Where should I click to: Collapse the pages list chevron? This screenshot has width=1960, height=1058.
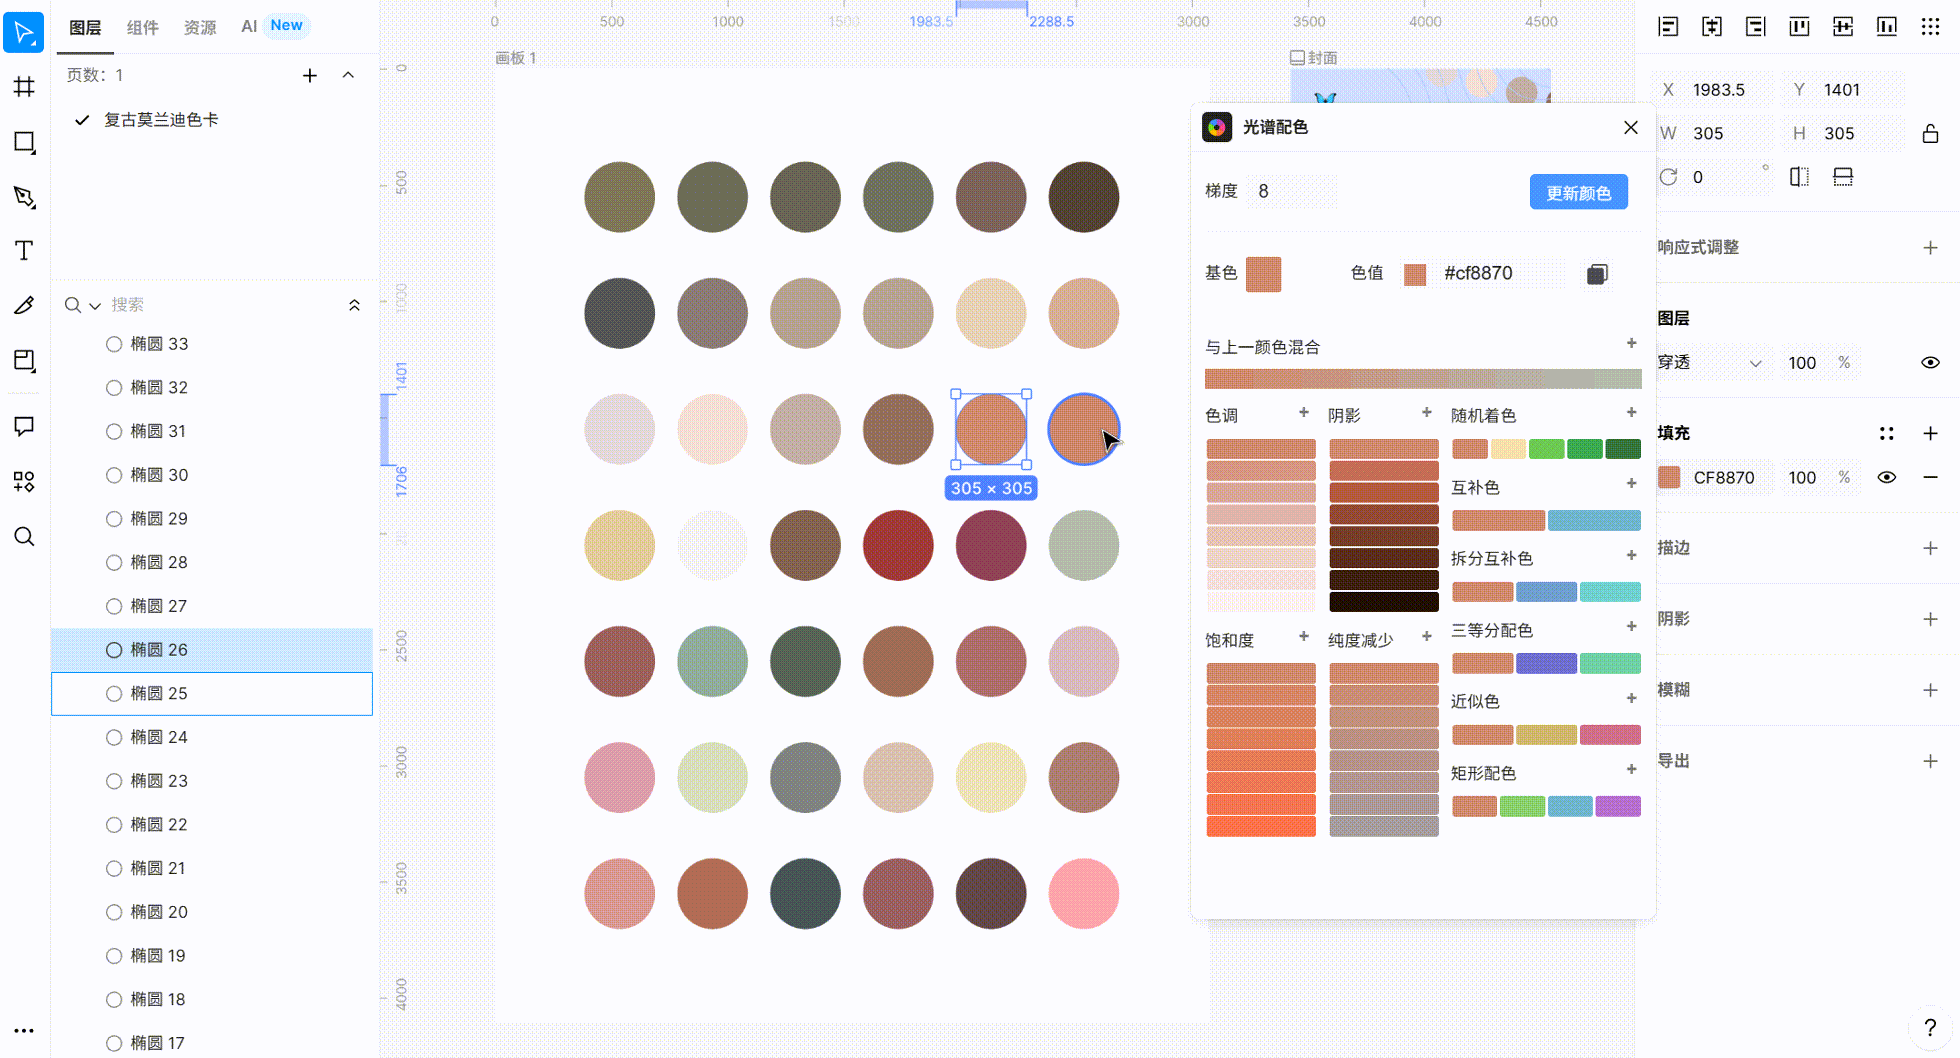tap(348, 75)
